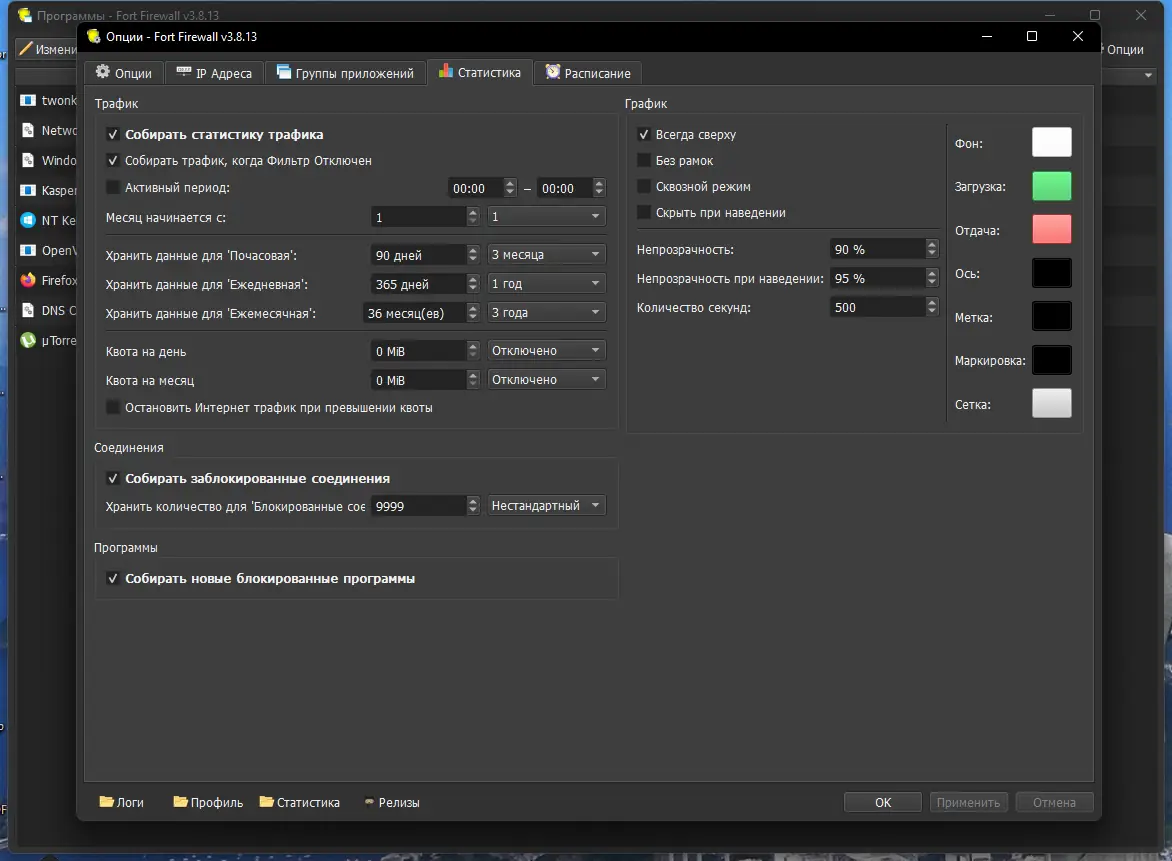Switch to the IP Адреса tab

click(x=214, y=73)
